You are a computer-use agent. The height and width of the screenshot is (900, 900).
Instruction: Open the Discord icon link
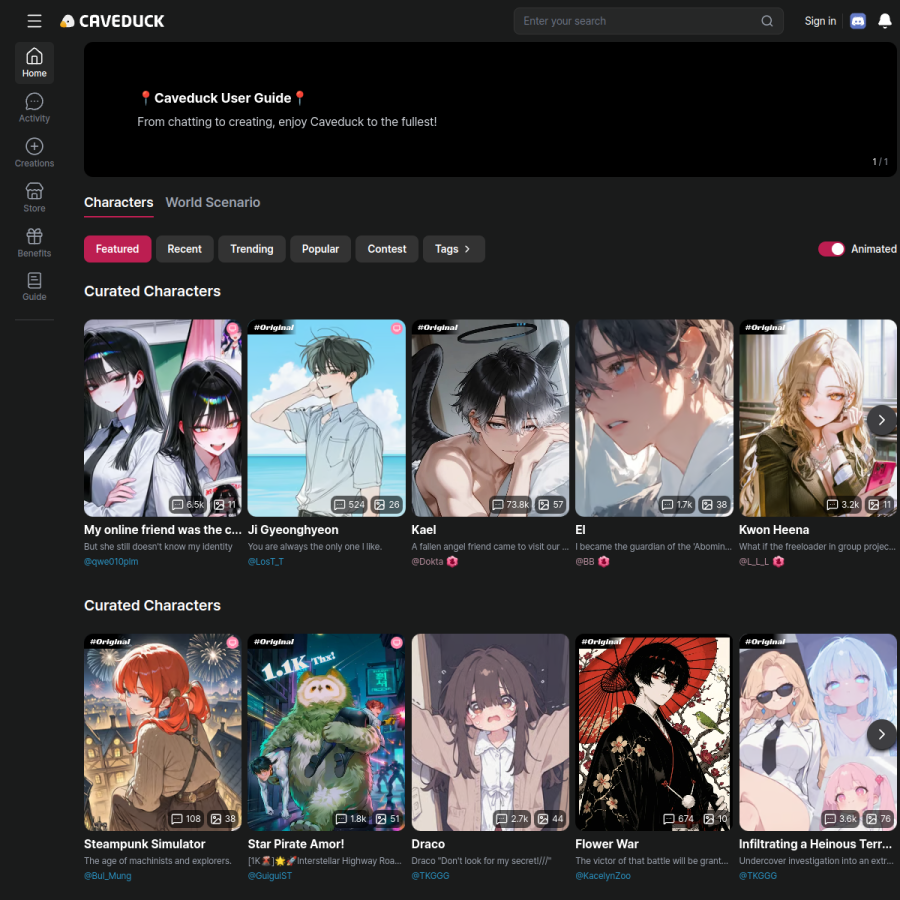coord(858,21)
